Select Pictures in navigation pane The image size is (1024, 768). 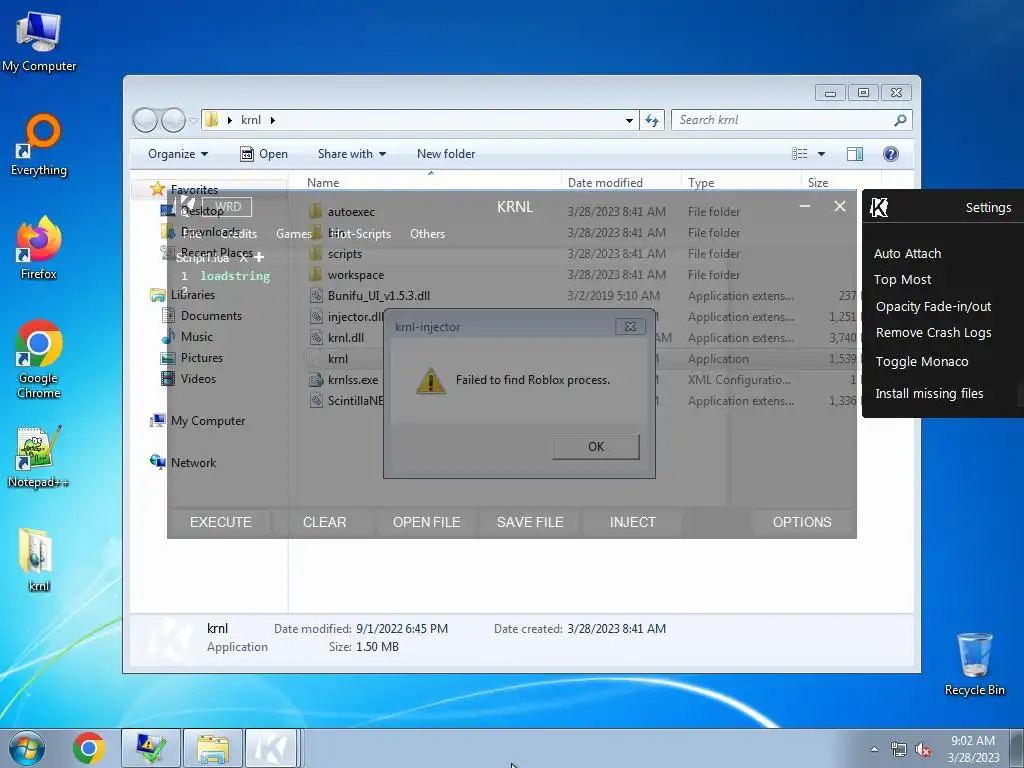tap(201, 358)
